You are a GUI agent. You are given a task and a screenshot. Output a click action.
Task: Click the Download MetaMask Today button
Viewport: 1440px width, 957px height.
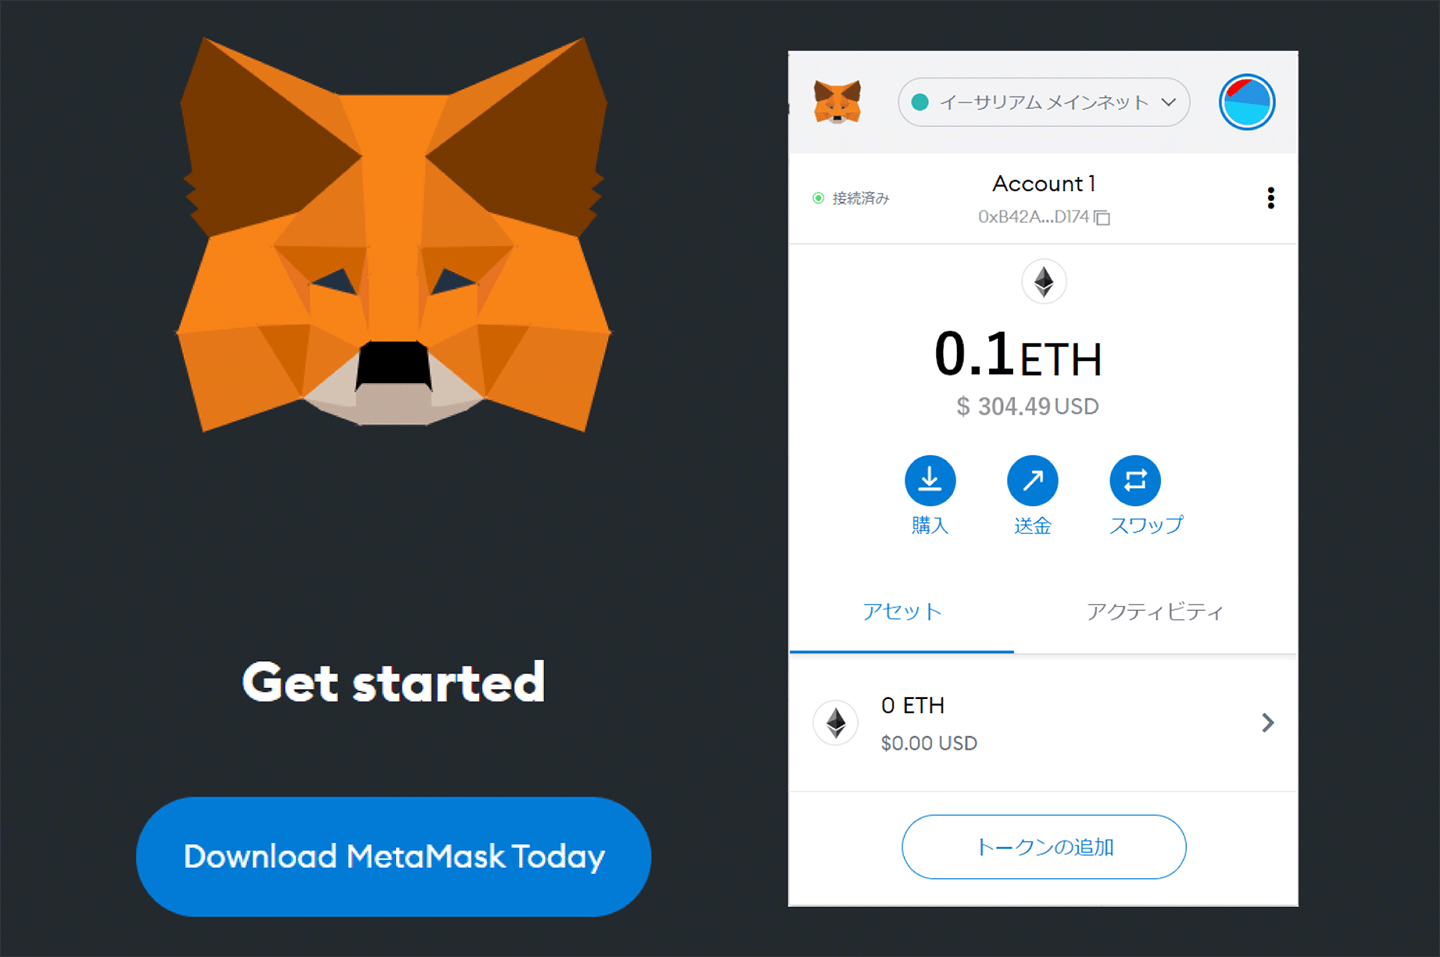[x=394, y=857]
